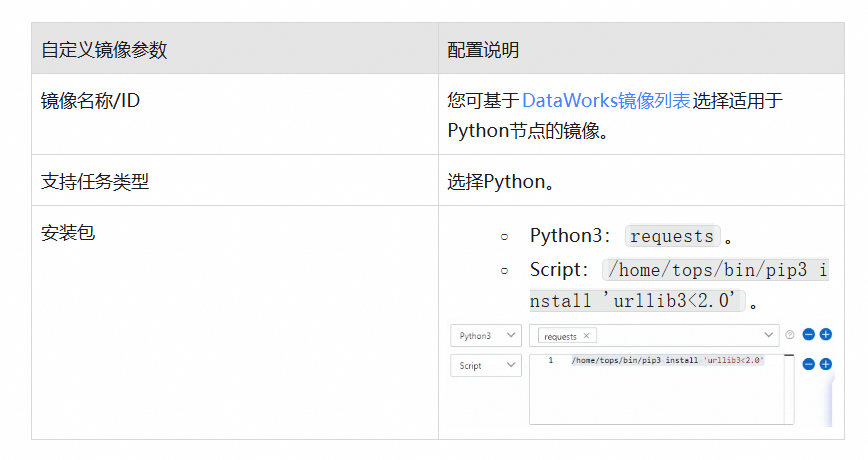Image resolution: width=868 pixels, height=460 pixels.
Task: Click the 选择Python。 description text
Action: (x=500, y=182)
